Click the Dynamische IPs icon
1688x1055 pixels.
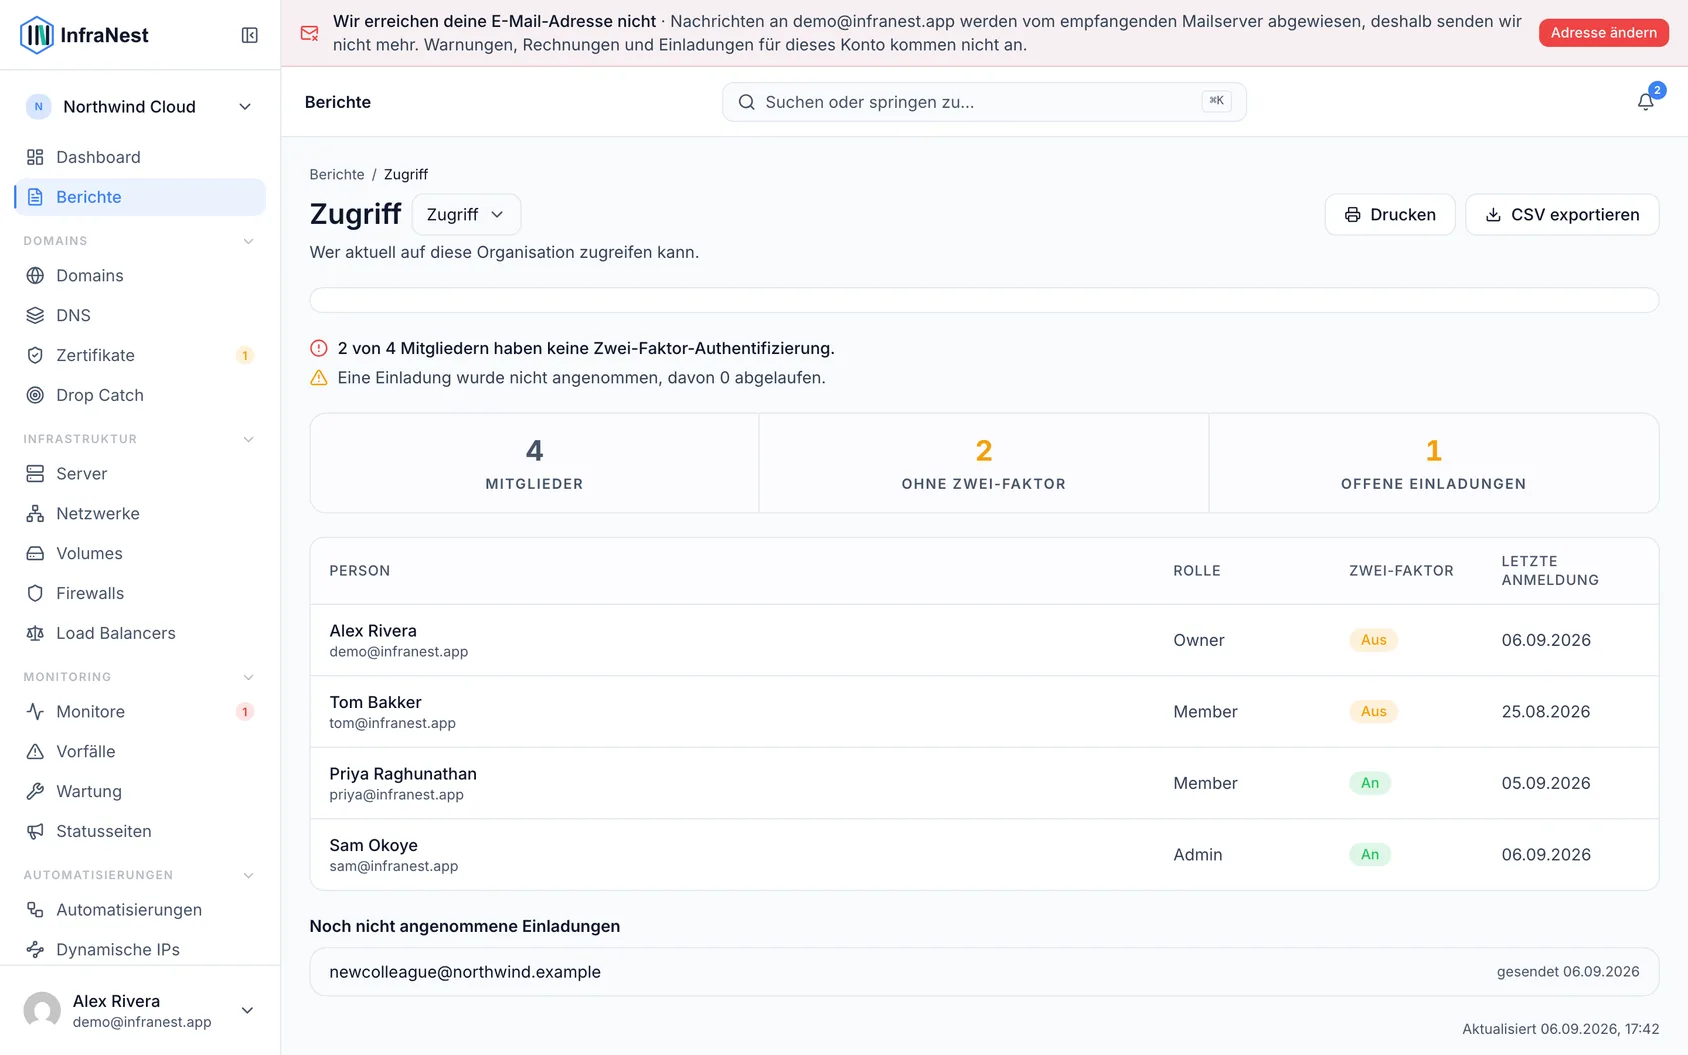(x=35, y=949)
